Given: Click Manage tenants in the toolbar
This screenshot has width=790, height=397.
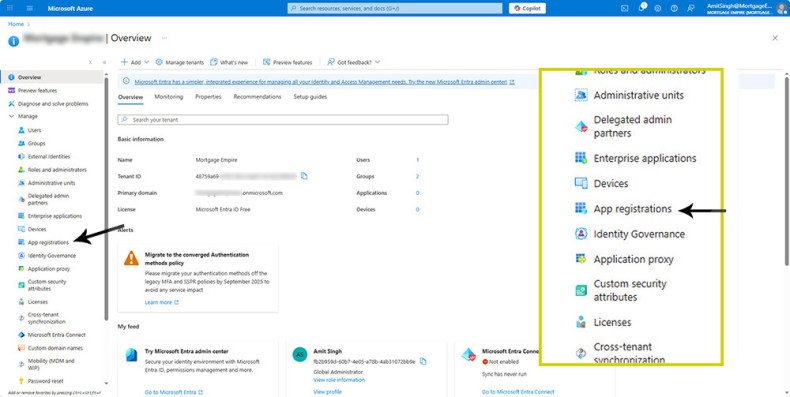Looking at the screenshot, I should 179,62.
